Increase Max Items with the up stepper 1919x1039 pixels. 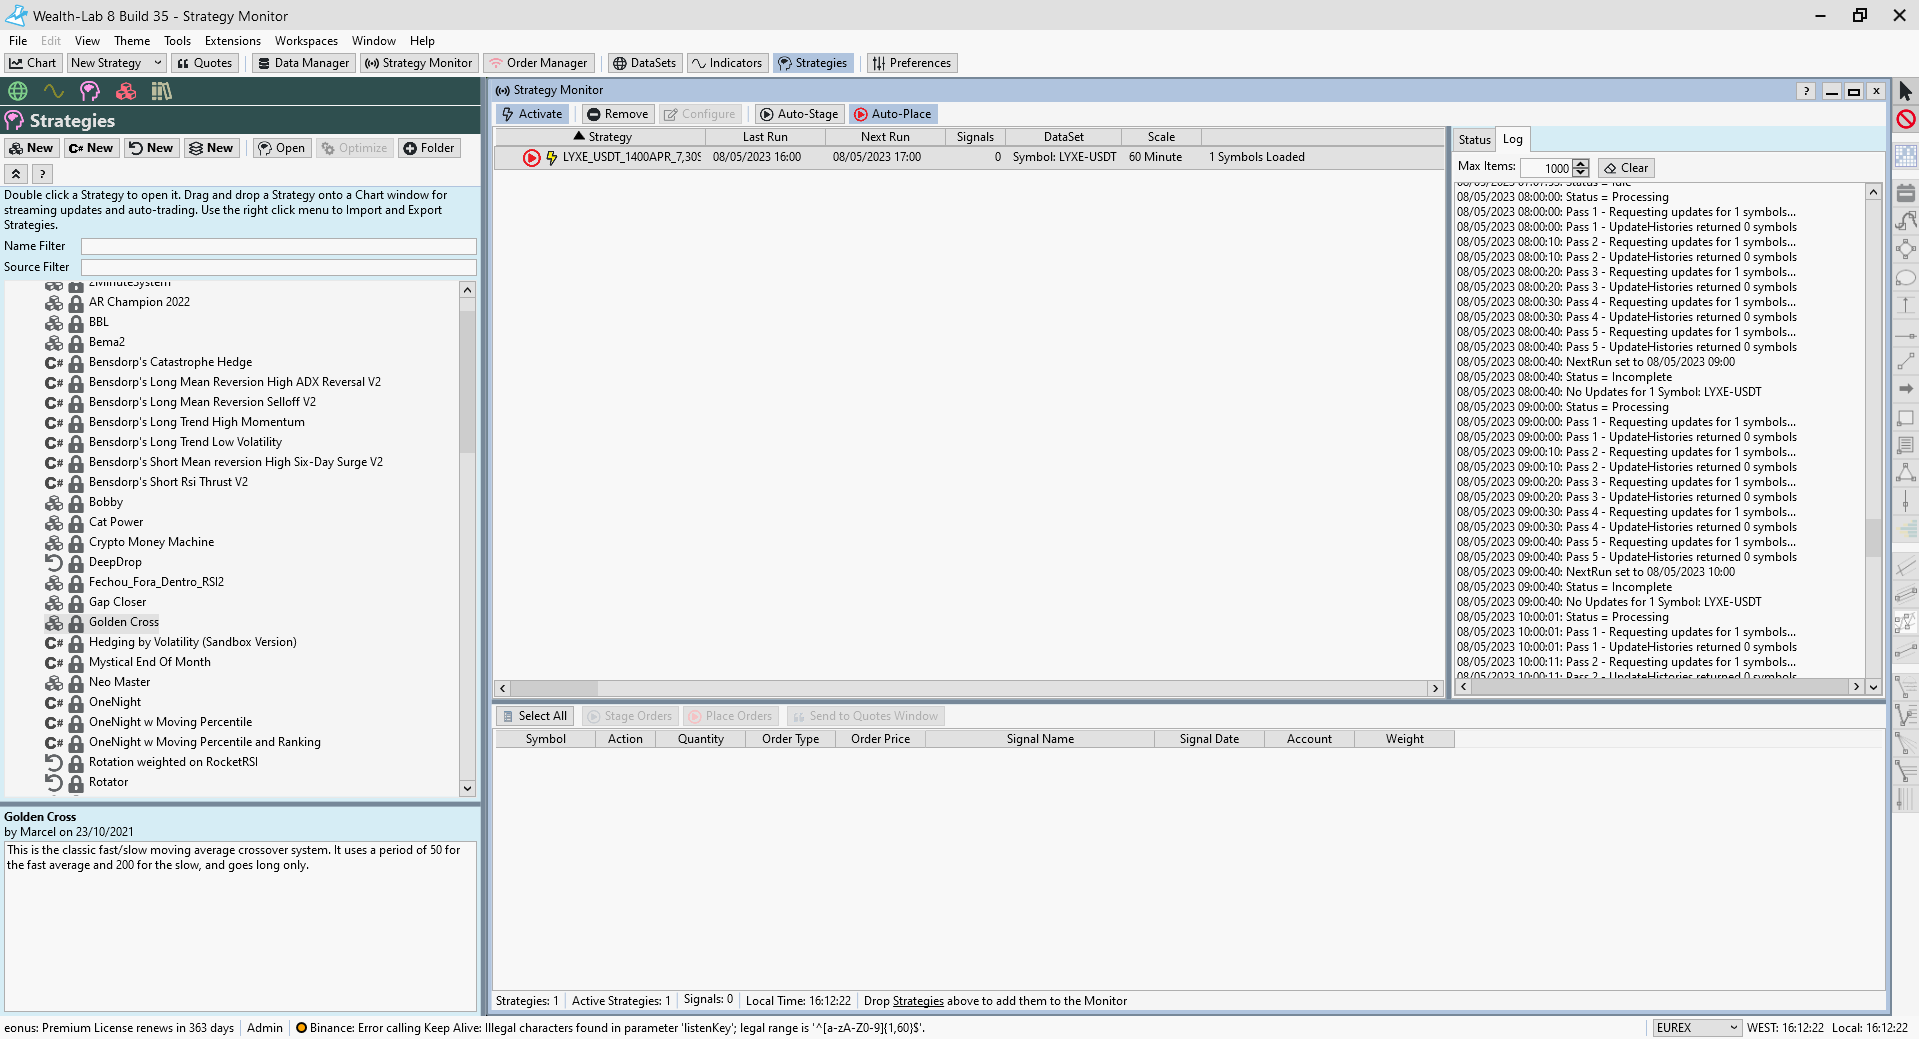[x=1580, y=164]
